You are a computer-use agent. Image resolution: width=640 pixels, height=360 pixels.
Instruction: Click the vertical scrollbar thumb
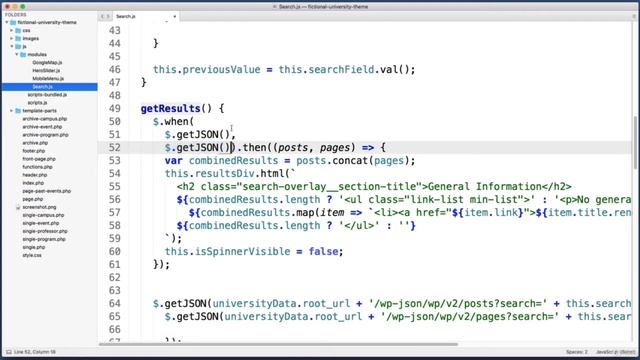click(x=635, y=142)
